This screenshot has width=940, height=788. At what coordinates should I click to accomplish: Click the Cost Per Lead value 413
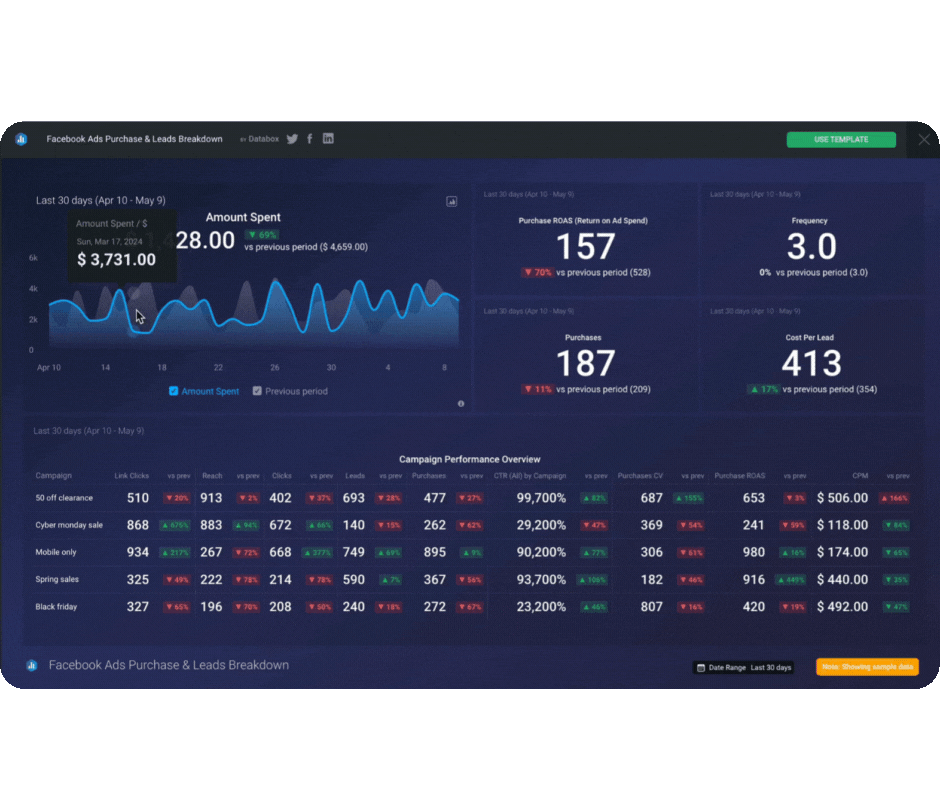[x=811, y=363]
